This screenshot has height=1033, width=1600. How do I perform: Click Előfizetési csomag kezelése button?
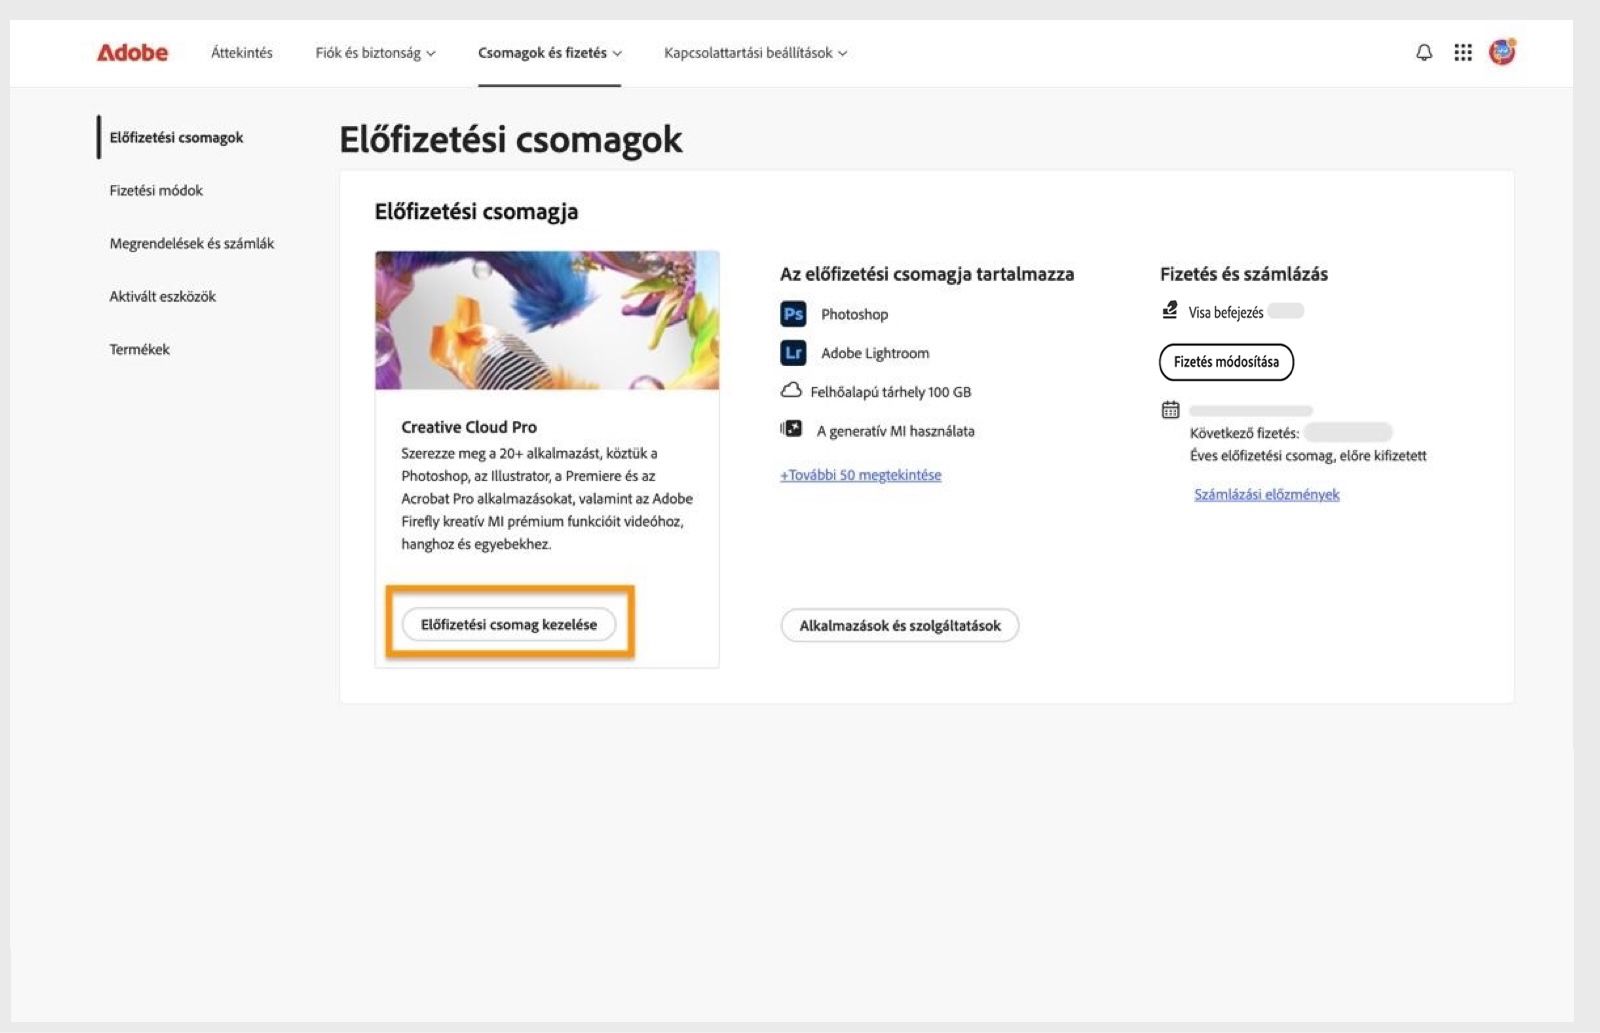click(x=509, y=624)
